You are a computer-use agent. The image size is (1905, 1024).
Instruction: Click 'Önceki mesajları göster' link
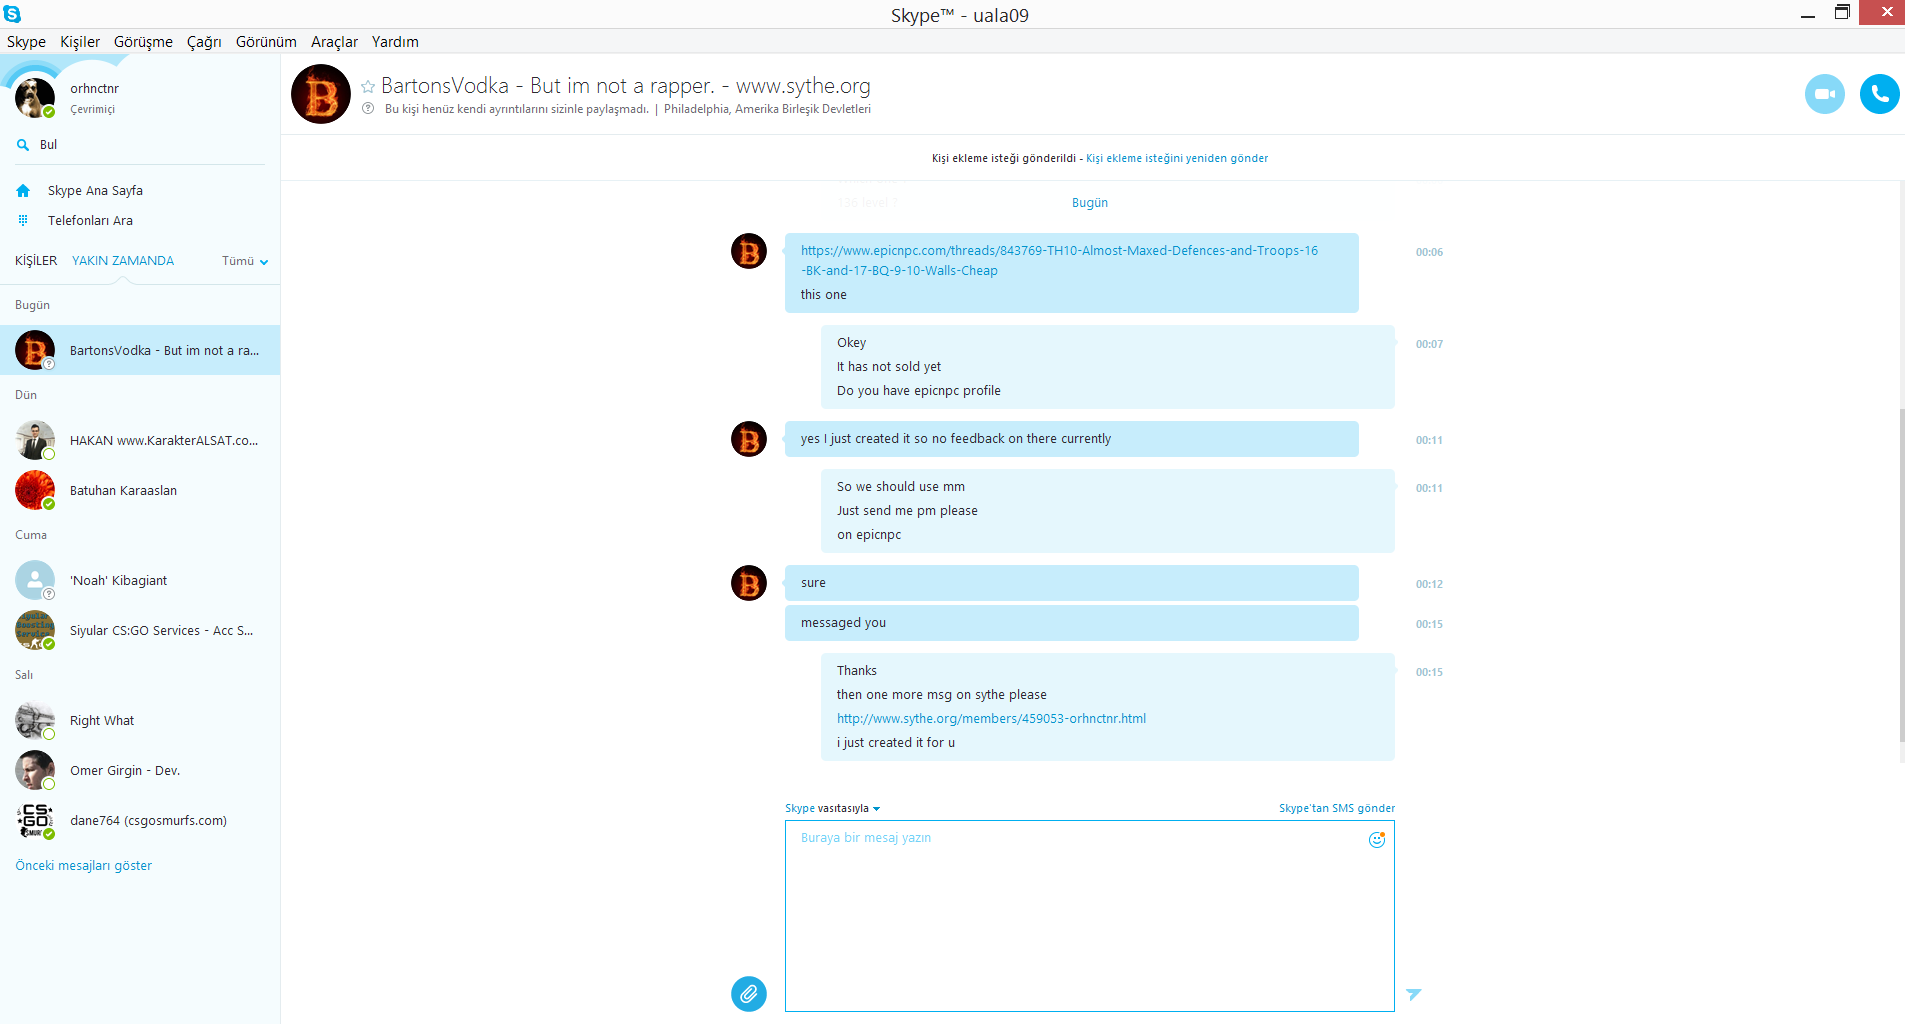click(84, 866)
